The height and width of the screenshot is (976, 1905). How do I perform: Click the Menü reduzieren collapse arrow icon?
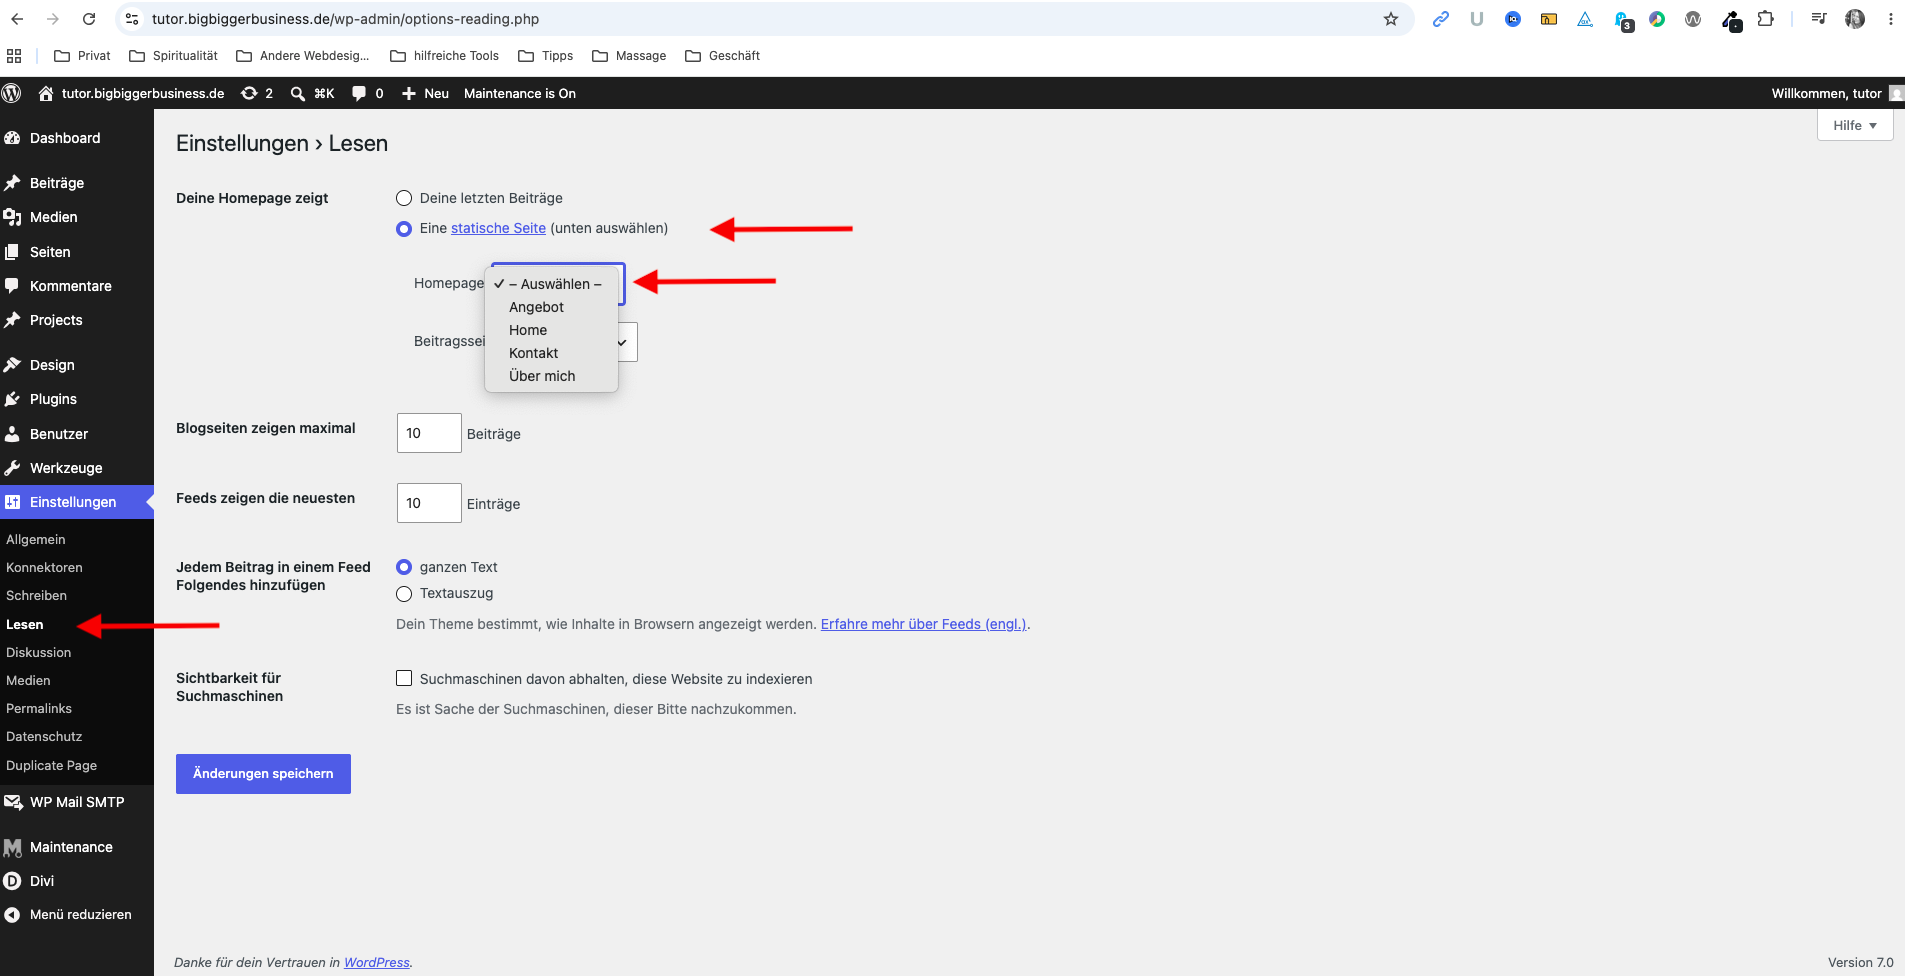click(13, 915)
